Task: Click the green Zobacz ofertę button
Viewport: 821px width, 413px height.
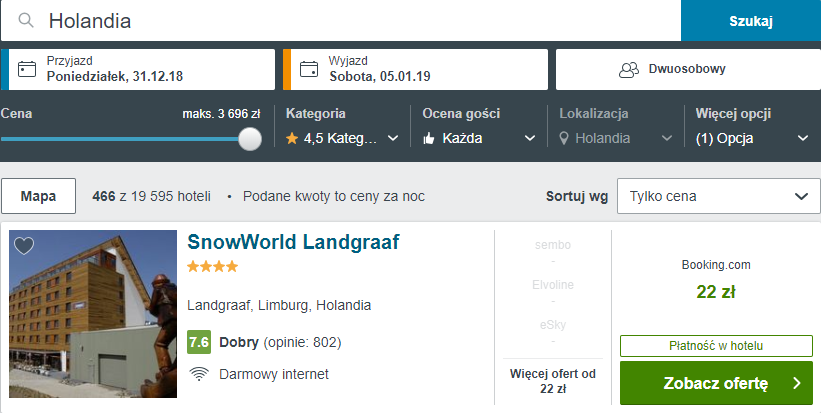Action: click(x=716, y=383)
